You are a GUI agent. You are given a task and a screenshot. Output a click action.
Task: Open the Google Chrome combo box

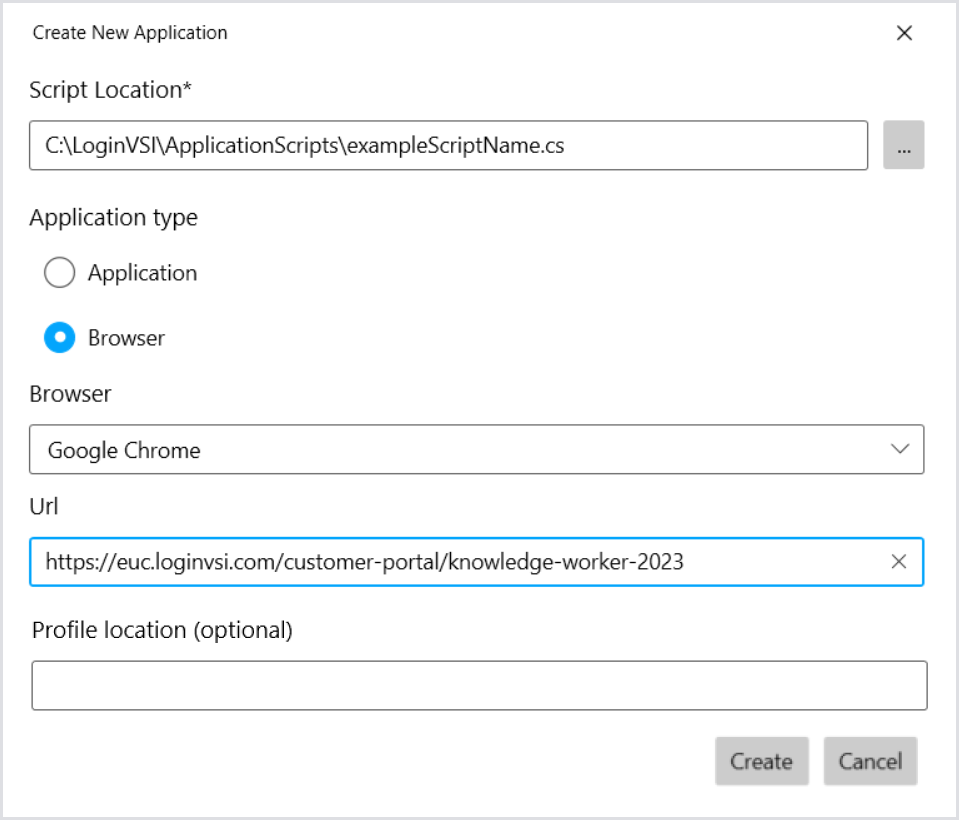[x=450, y=450]
